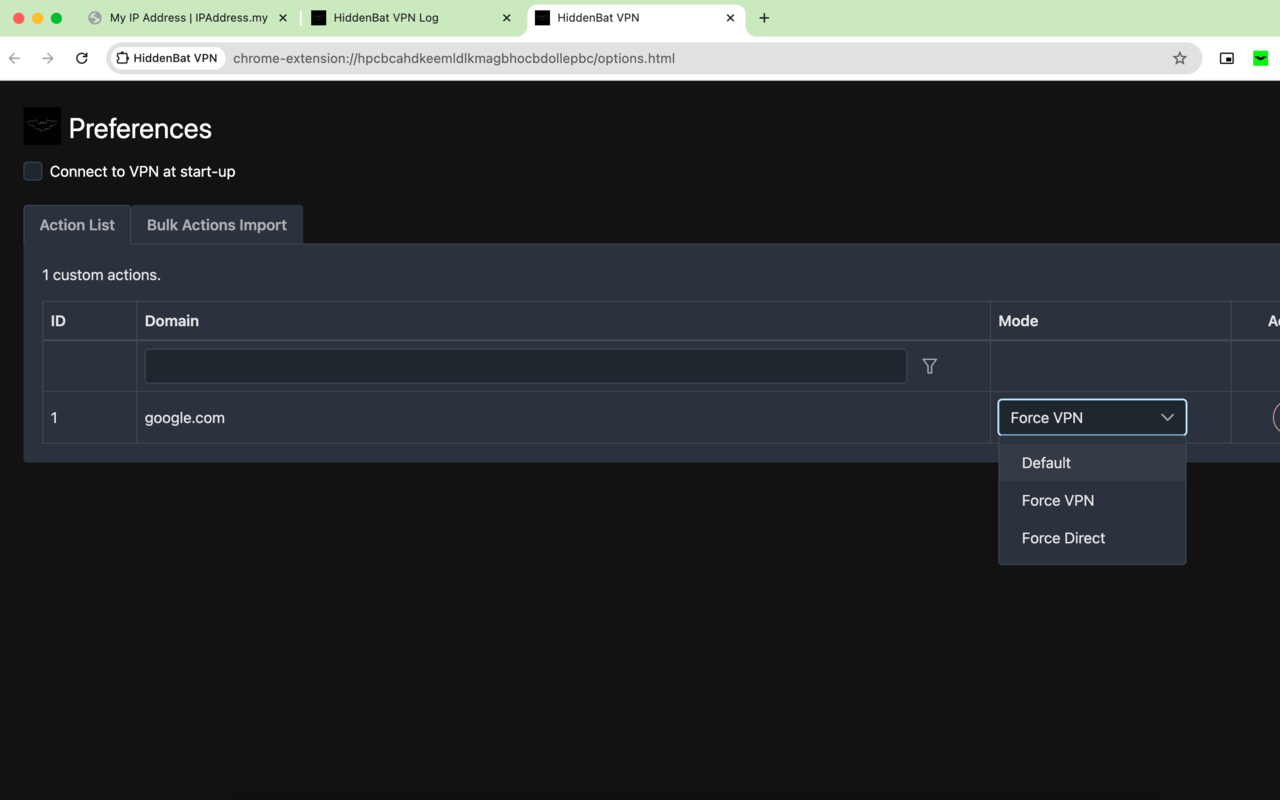Close the My IP Address tab
Viewport: 1280px width, 800px height.
coord(283,18)
